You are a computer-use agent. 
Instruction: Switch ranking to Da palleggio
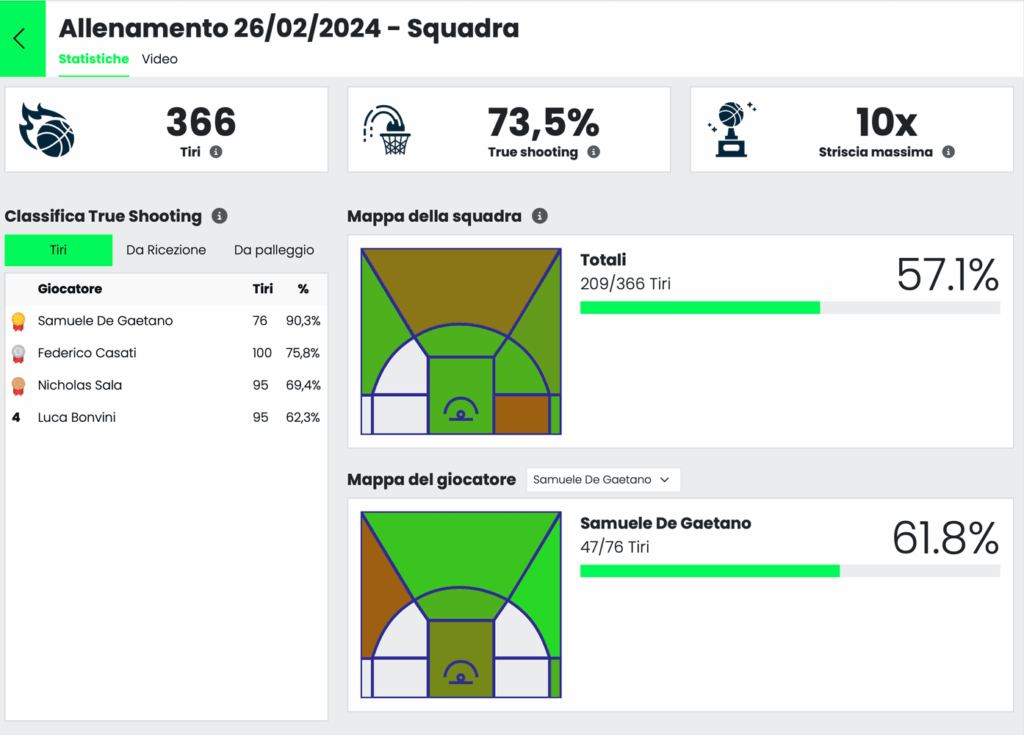pos(274,250)
